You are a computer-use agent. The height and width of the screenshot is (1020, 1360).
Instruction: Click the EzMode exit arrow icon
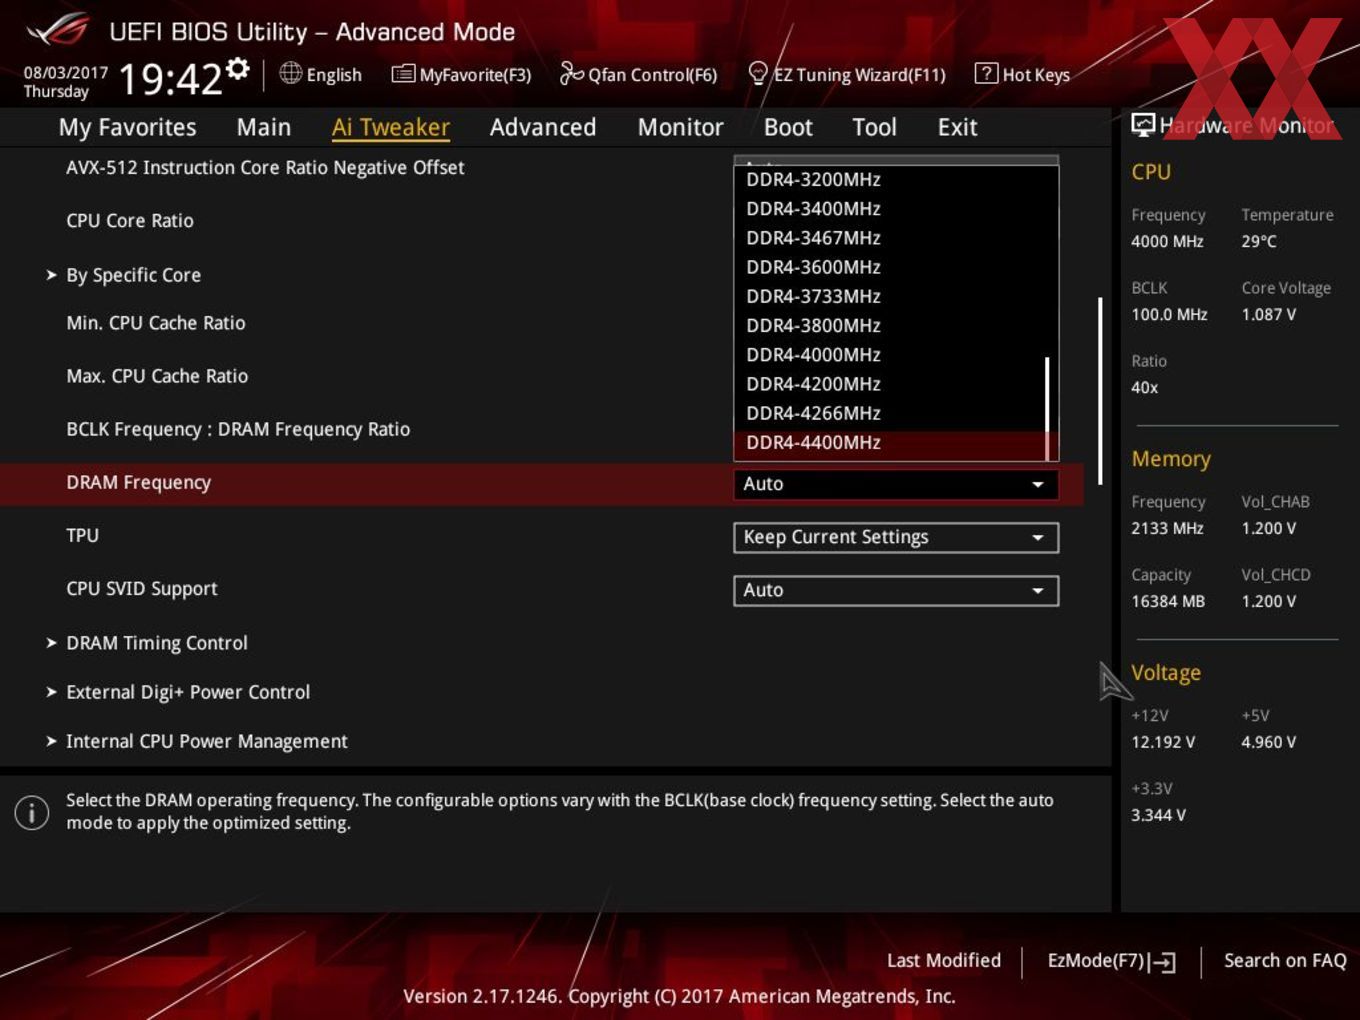tap(1162, 962)
